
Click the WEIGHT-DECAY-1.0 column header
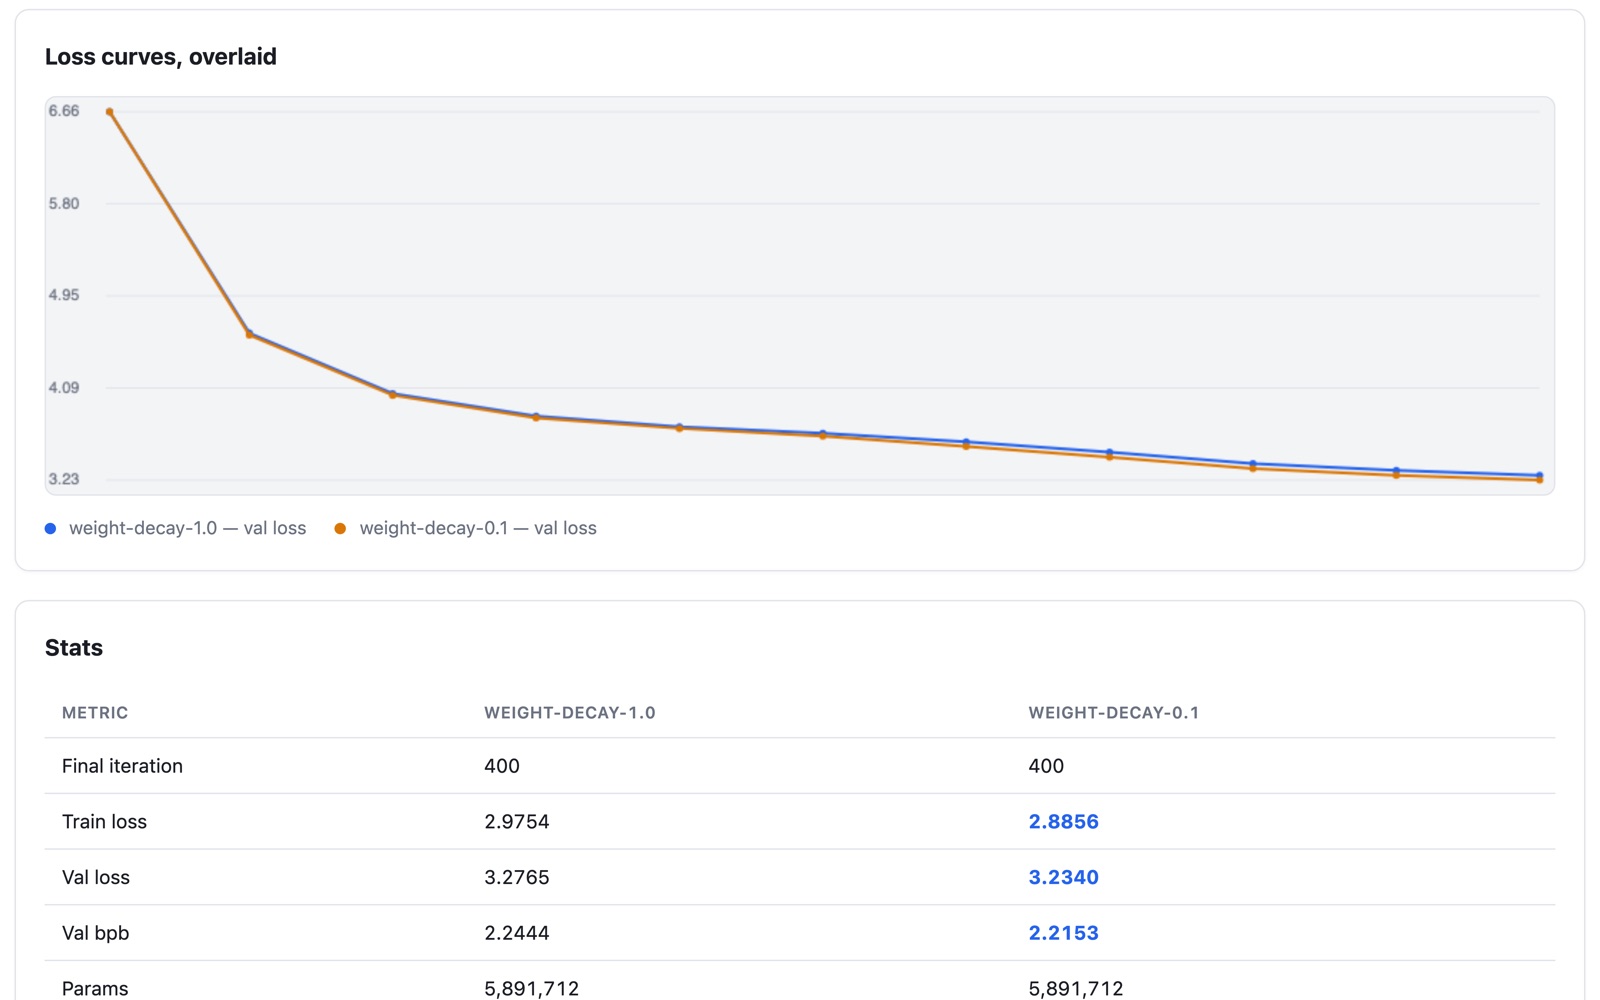tap(570, 713)
